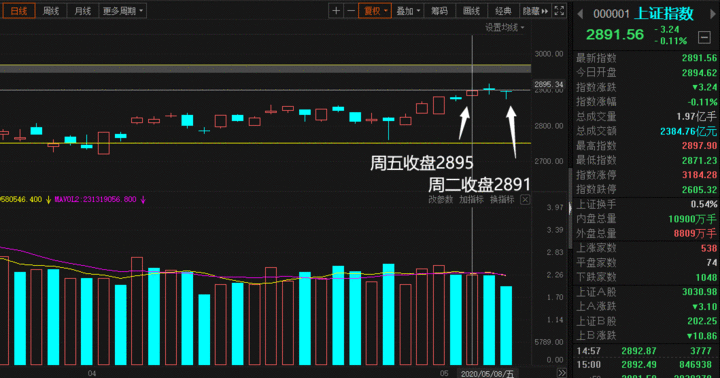Go to next stock with right arrow
Image resolution: width=720 pixels, height=378 pixels.
point(713,14)
